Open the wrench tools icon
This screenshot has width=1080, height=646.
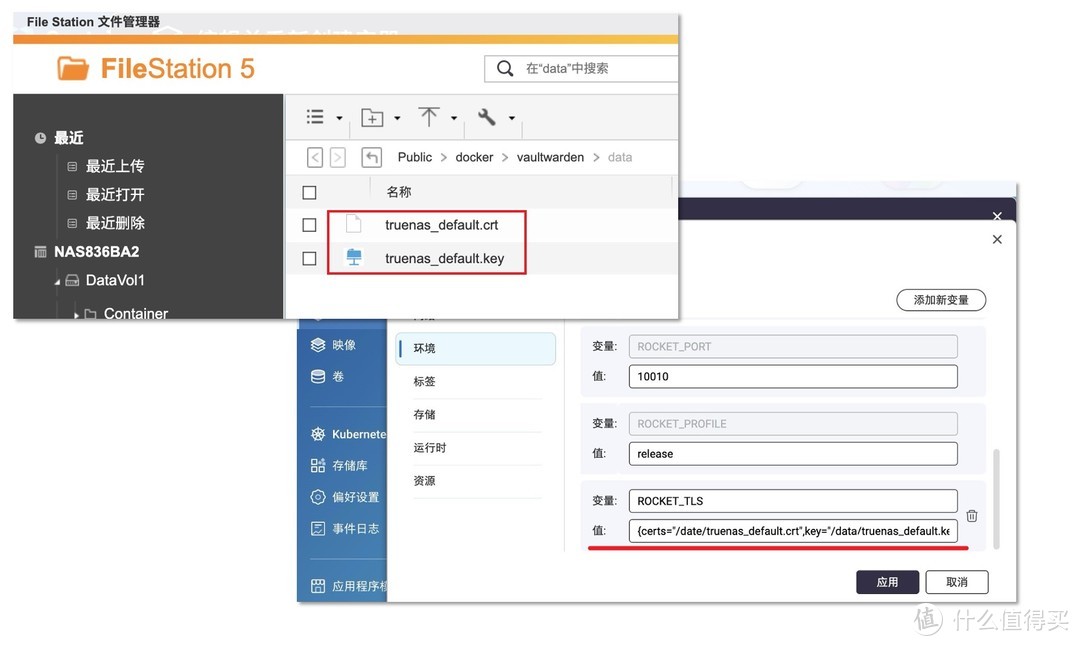[x=487, y=117]
